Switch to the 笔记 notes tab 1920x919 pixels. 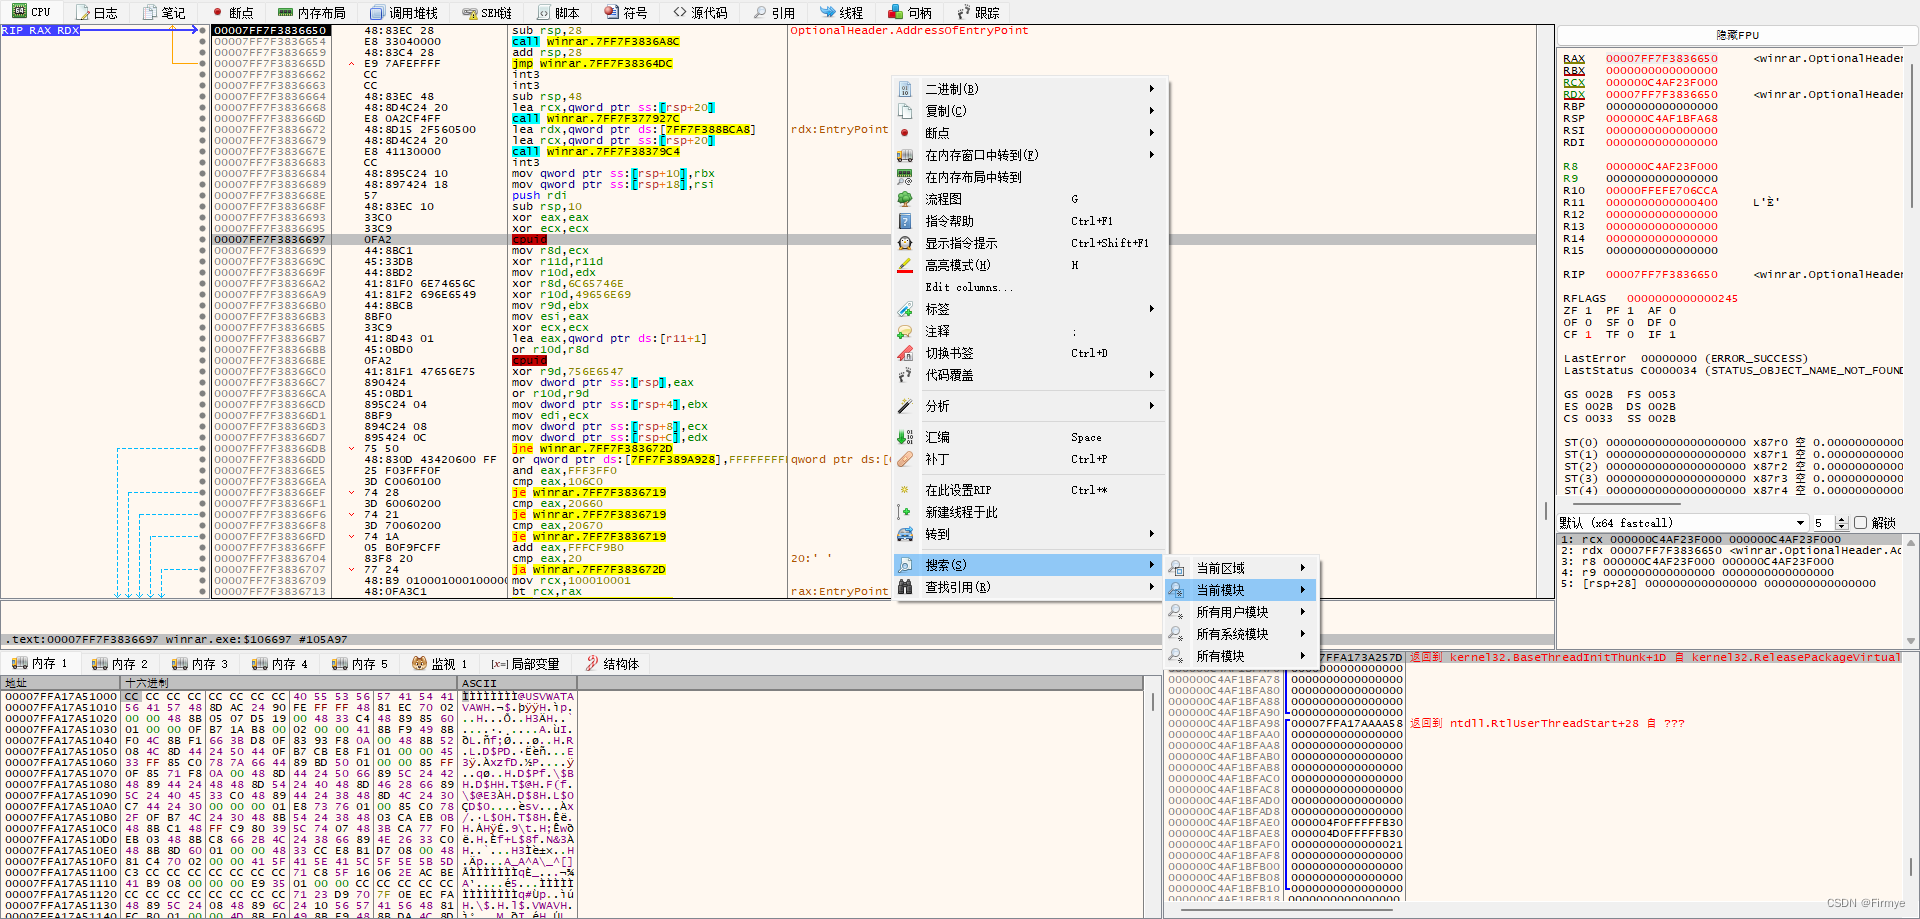164,13
